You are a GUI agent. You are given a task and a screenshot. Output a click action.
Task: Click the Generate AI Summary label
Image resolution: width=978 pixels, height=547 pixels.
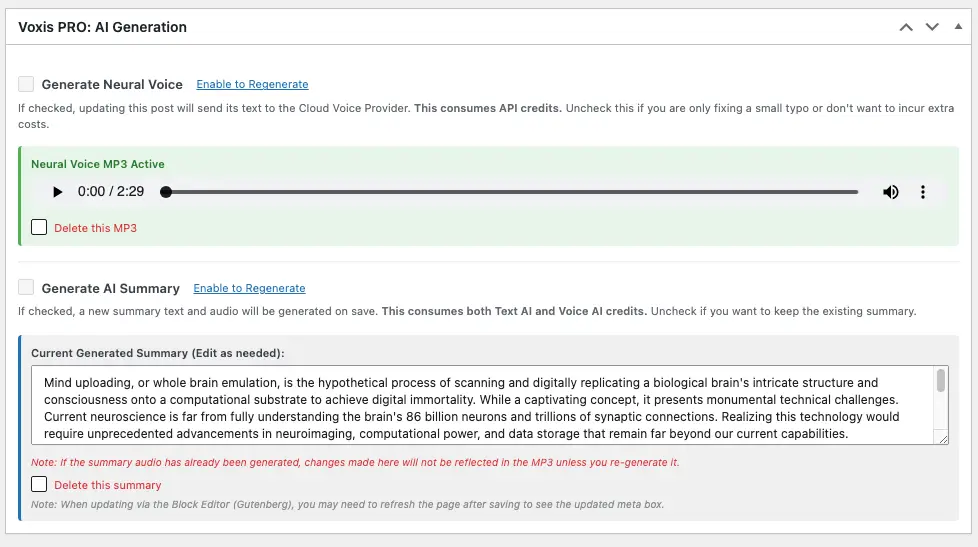[x=110, y=288]
